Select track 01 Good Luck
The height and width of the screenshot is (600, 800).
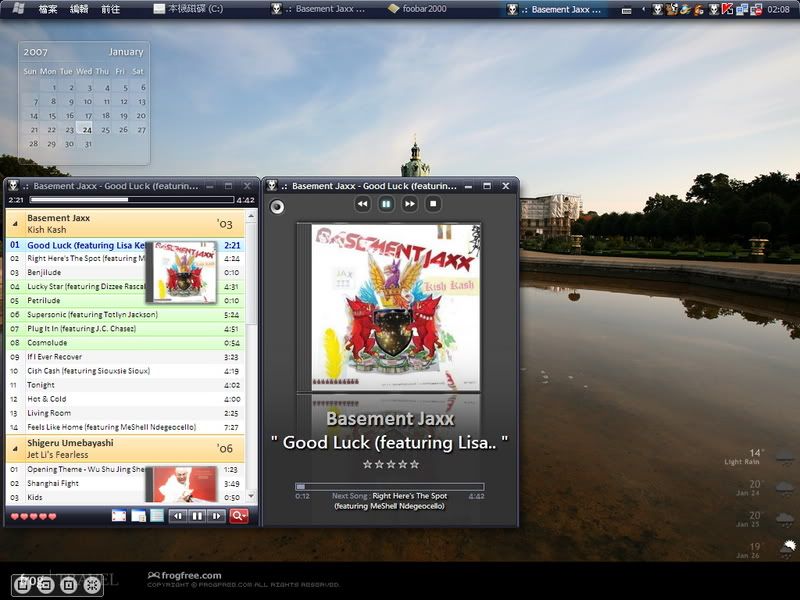[x=125, y=245]
